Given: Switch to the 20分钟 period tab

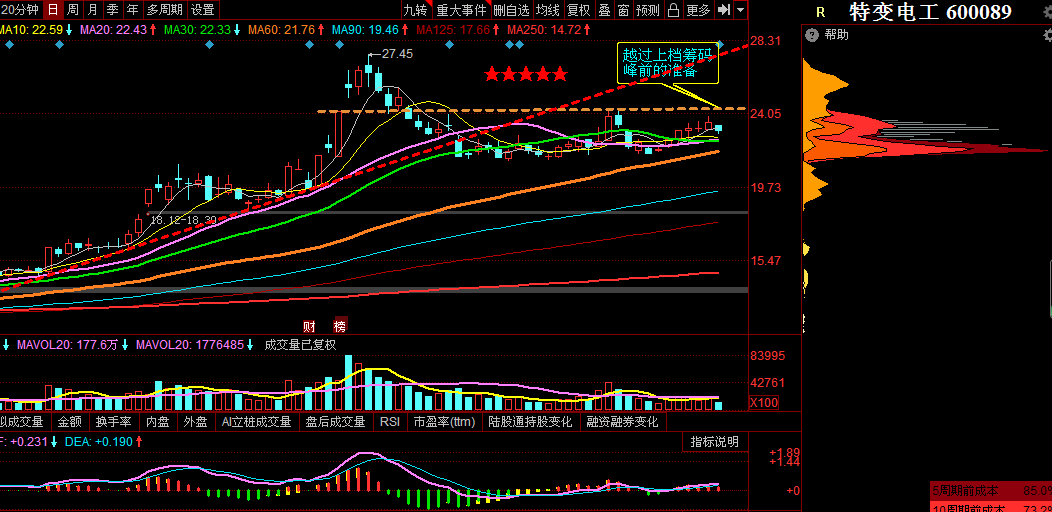Looking at the screenshot, I should click(20, 9).
